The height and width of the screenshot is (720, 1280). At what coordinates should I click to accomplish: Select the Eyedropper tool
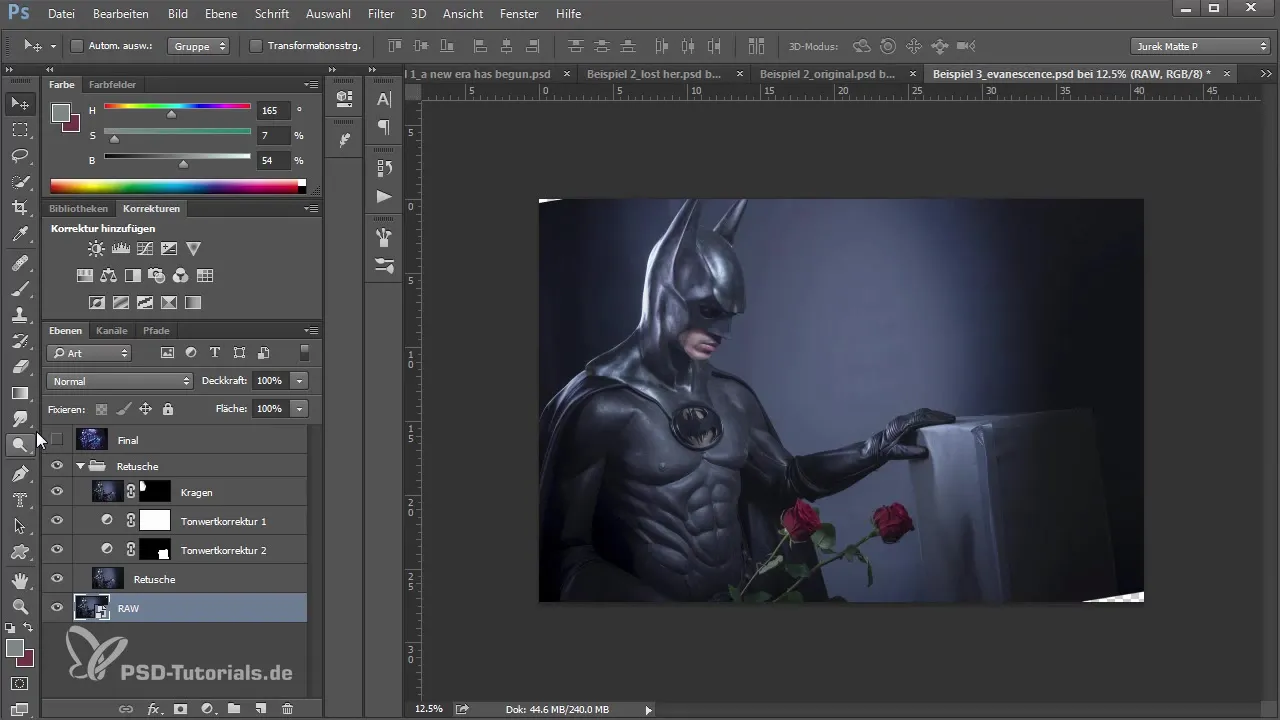[x=20, y=235]
